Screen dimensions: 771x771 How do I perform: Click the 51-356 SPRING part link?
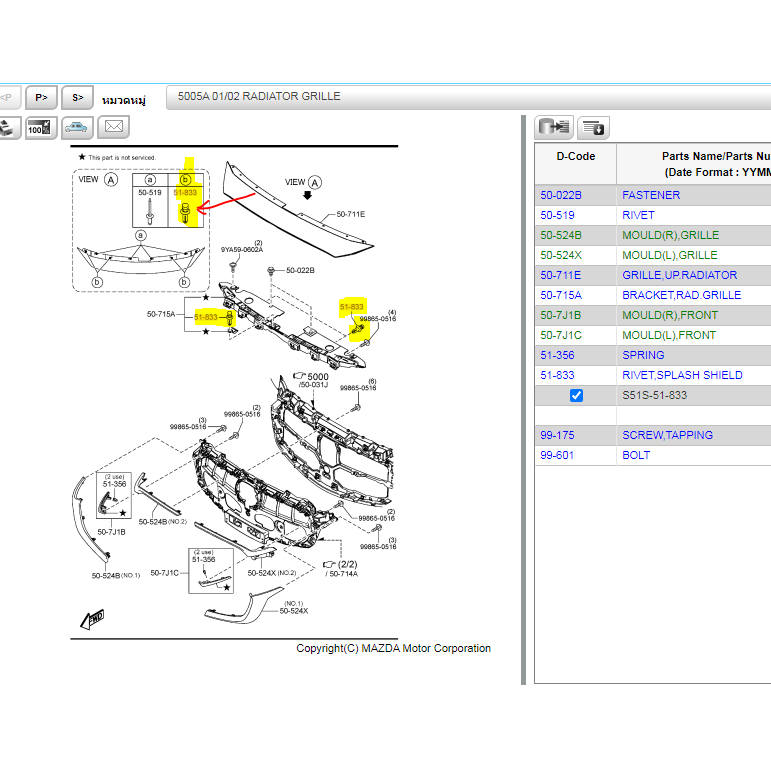(643, 355)
